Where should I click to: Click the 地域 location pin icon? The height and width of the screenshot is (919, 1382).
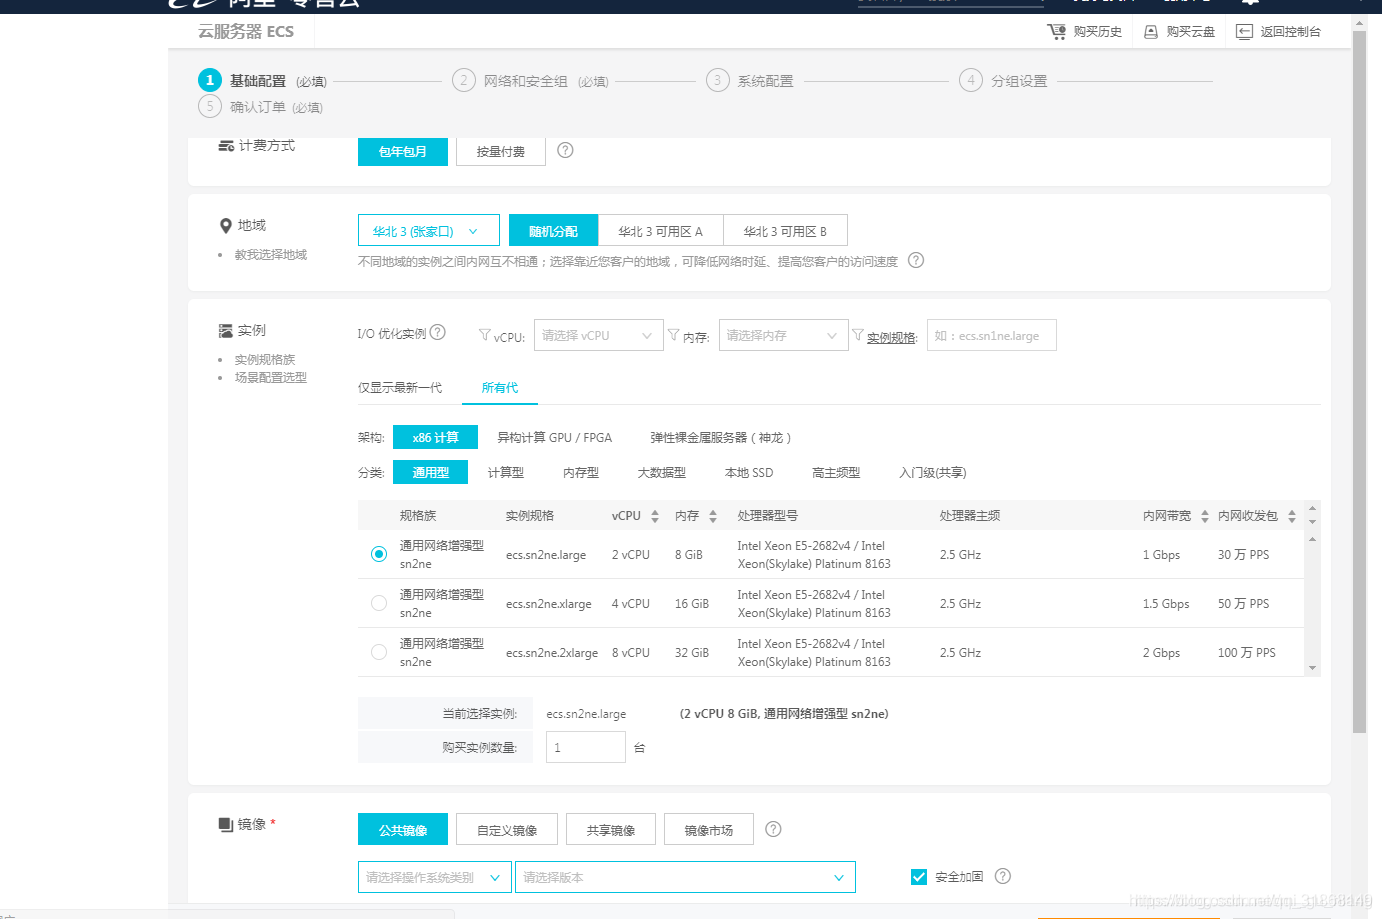(226, 226)
